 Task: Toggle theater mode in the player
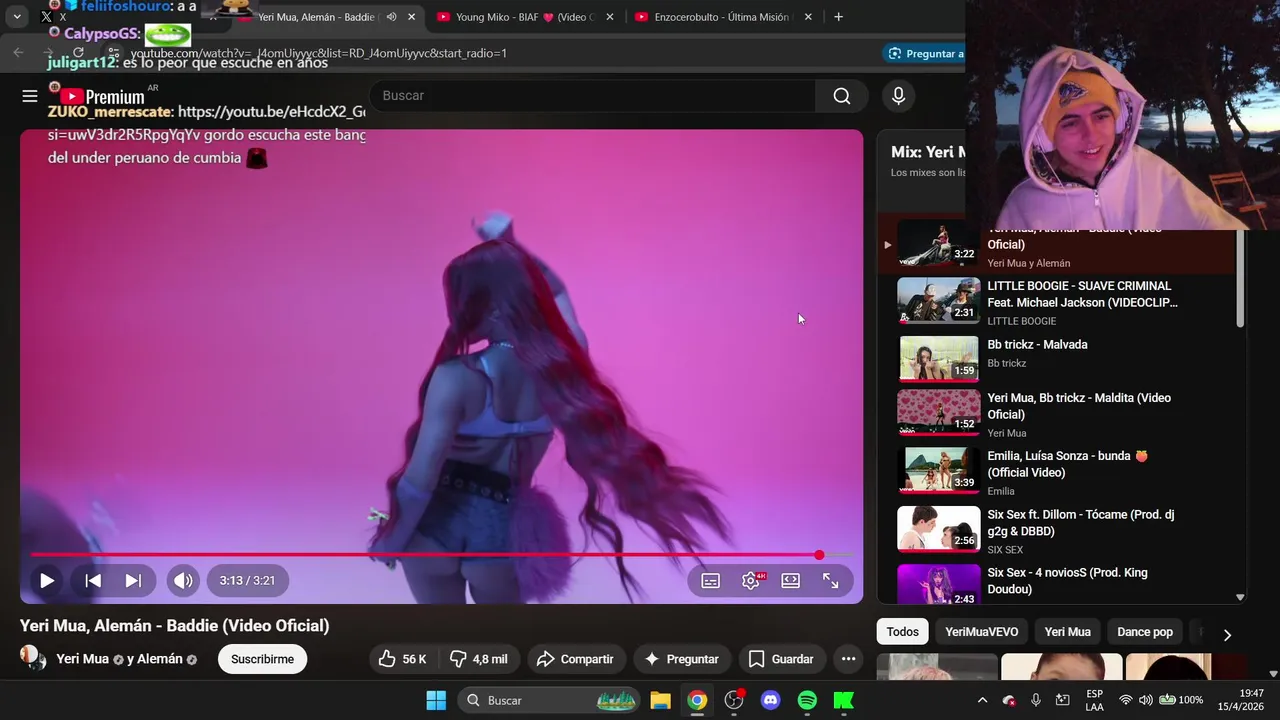(791, 580)
